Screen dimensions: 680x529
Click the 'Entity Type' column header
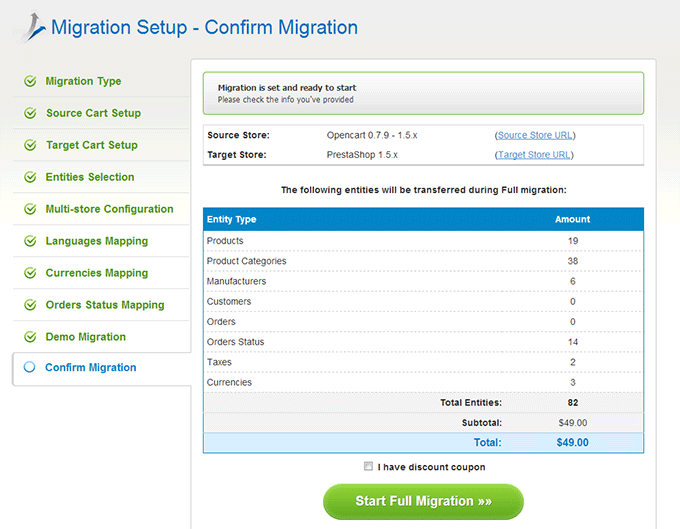coord(232,219)
